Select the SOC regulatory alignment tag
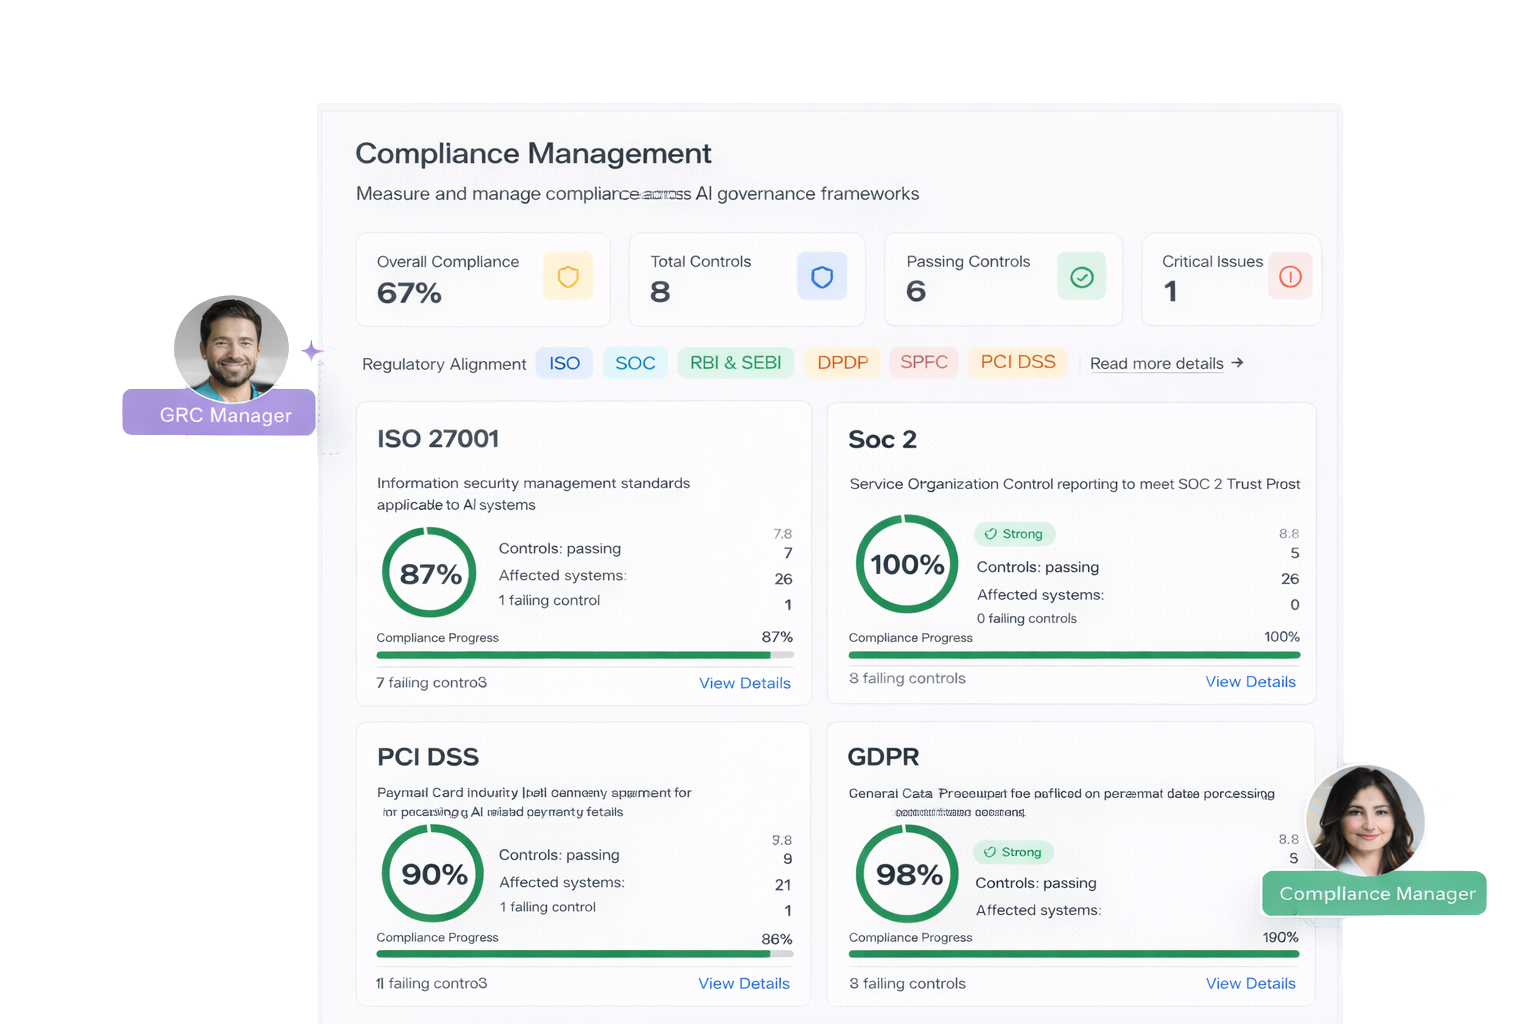The image size is (1536, 1024). [x=635, y=363]
